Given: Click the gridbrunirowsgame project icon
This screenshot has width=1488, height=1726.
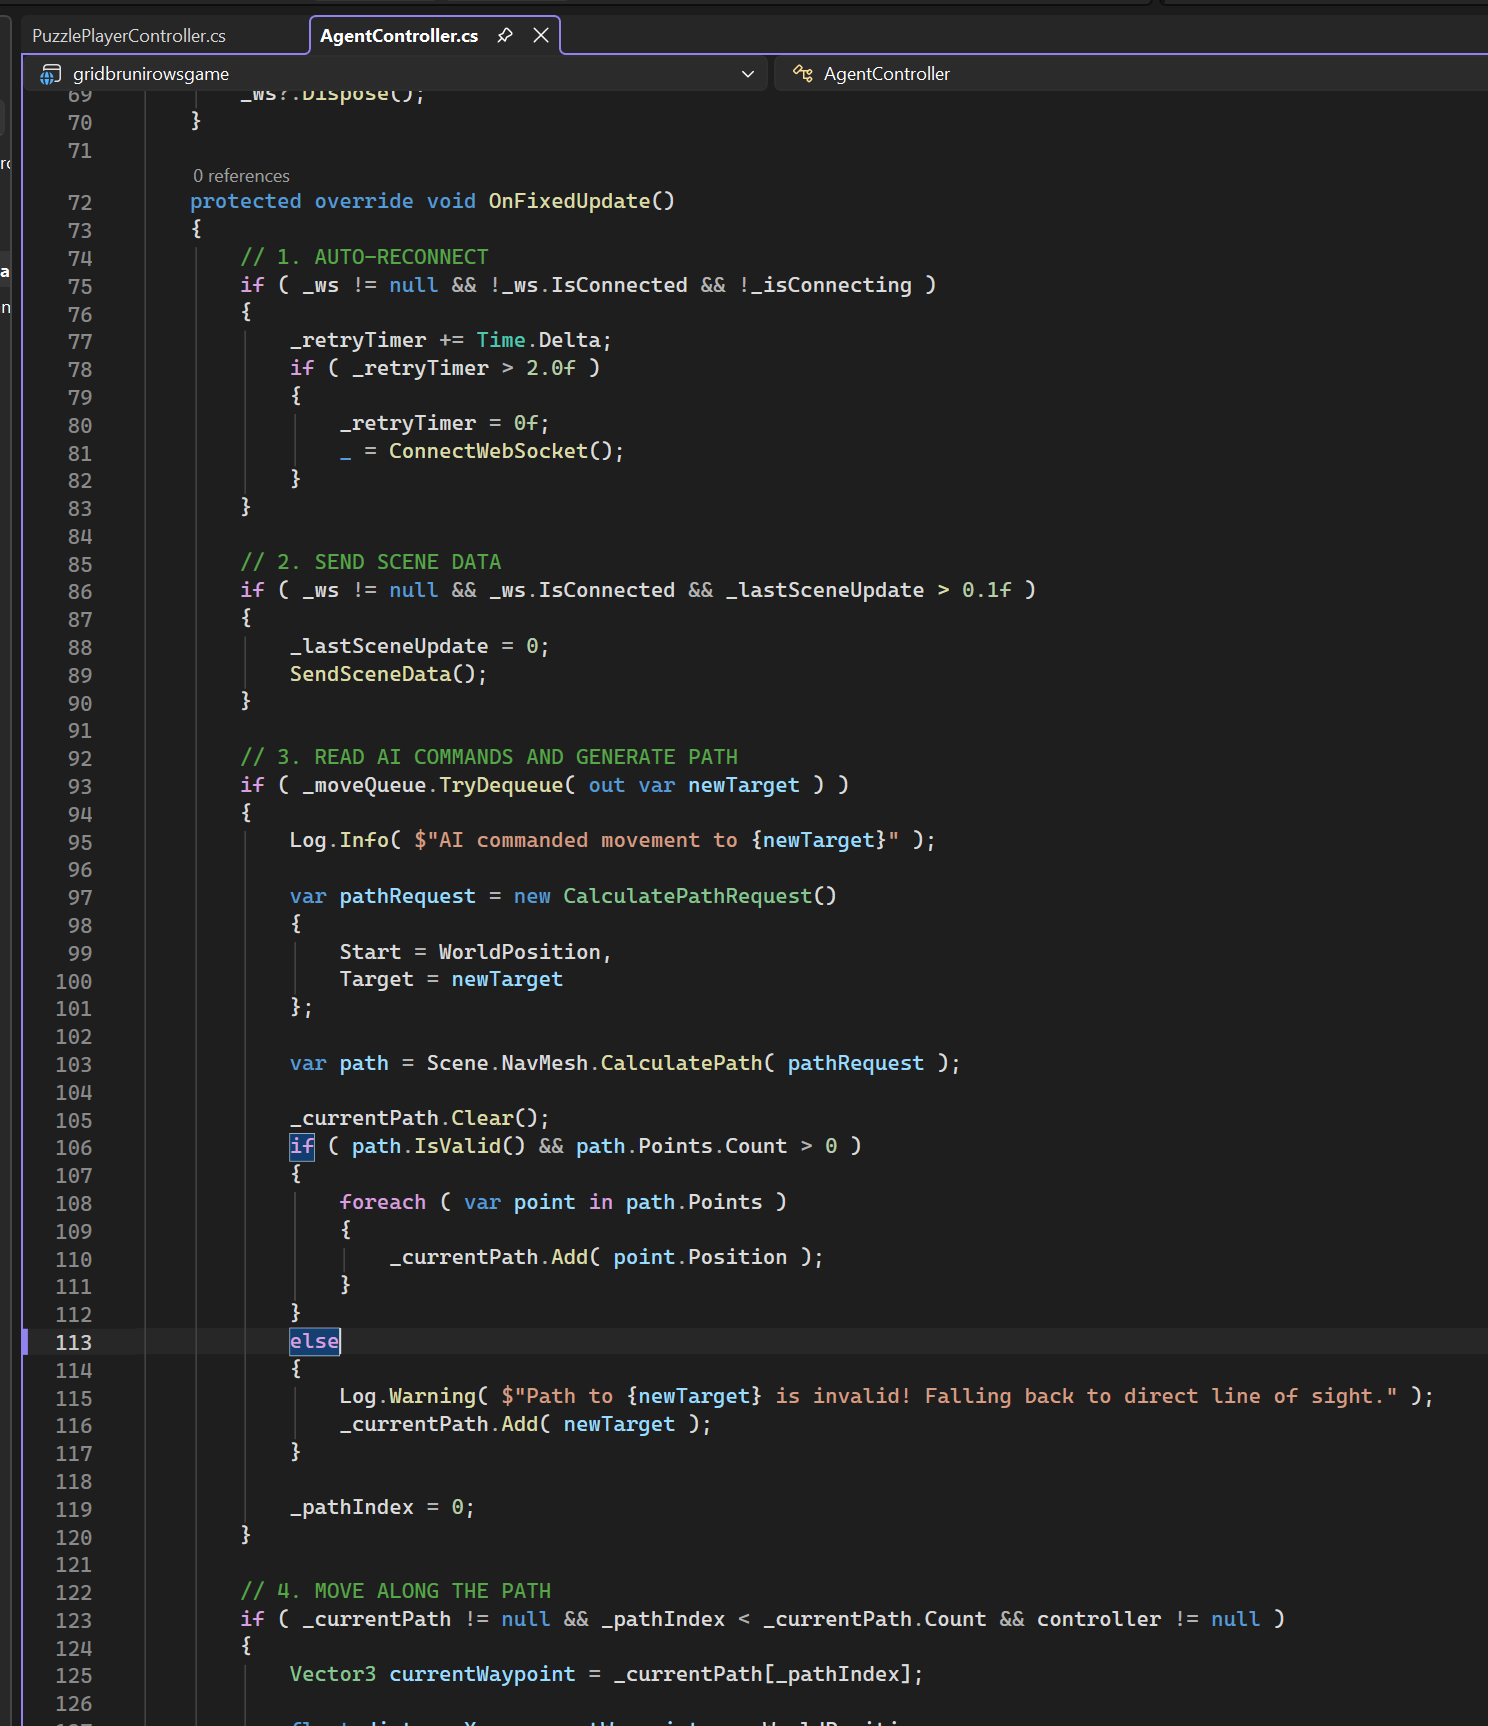Looking at the screenshot, I should [x=50, y=74].
